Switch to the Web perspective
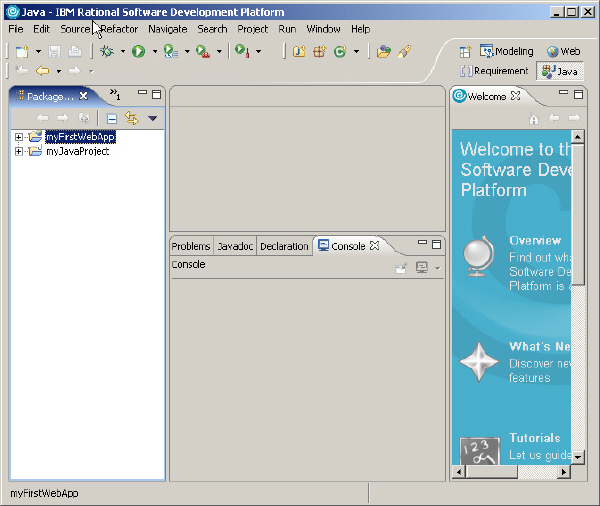The image size is (600, 506). (563, 51)
